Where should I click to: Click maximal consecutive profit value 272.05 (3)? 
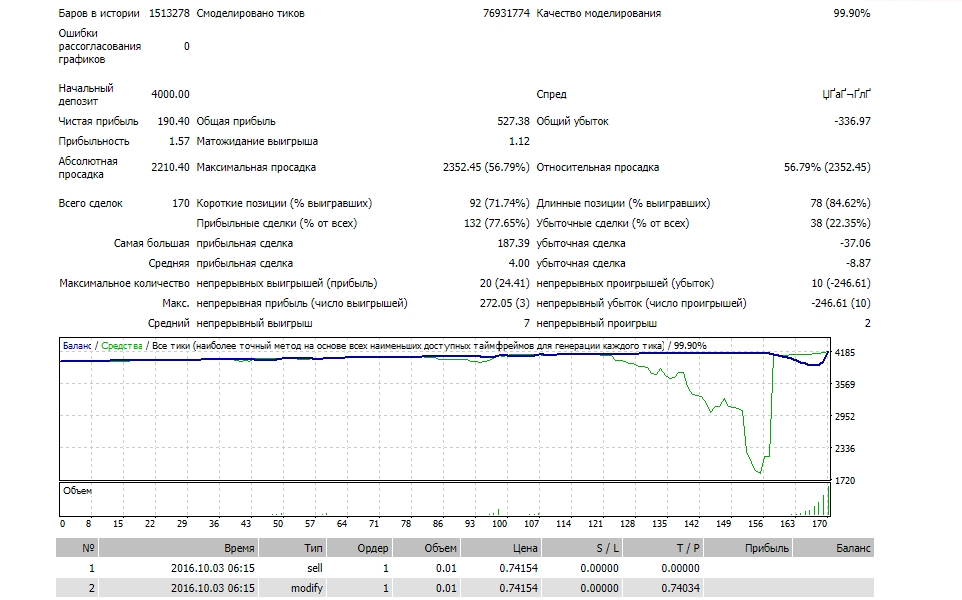coord(505,303)
